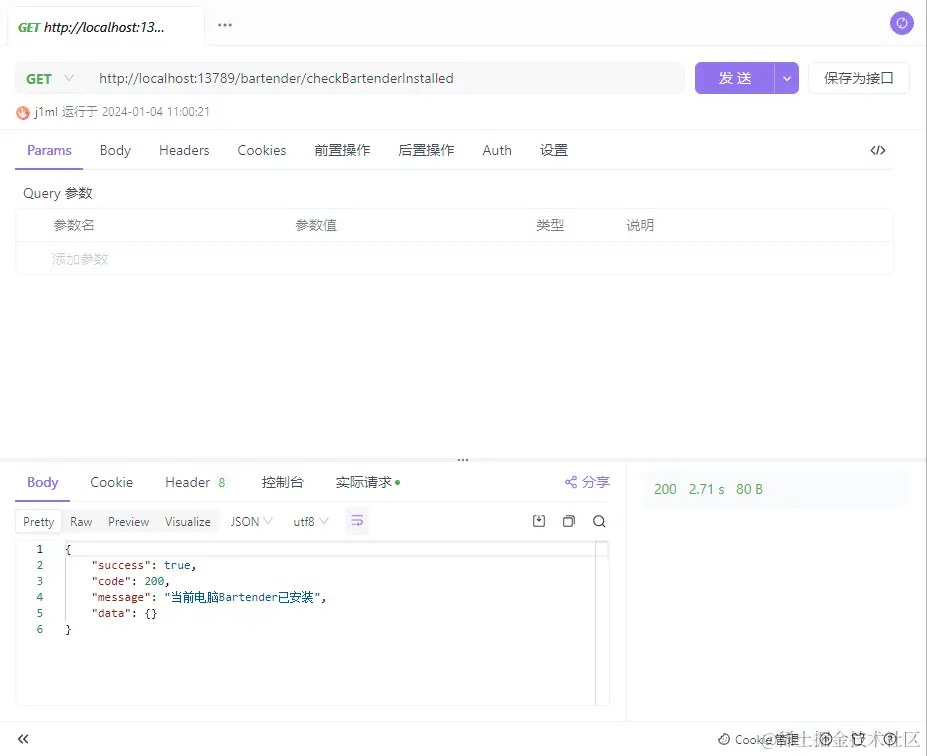Screen dimensions: 927x756
Task: Open the request Cookies tab
Action: 262,150
